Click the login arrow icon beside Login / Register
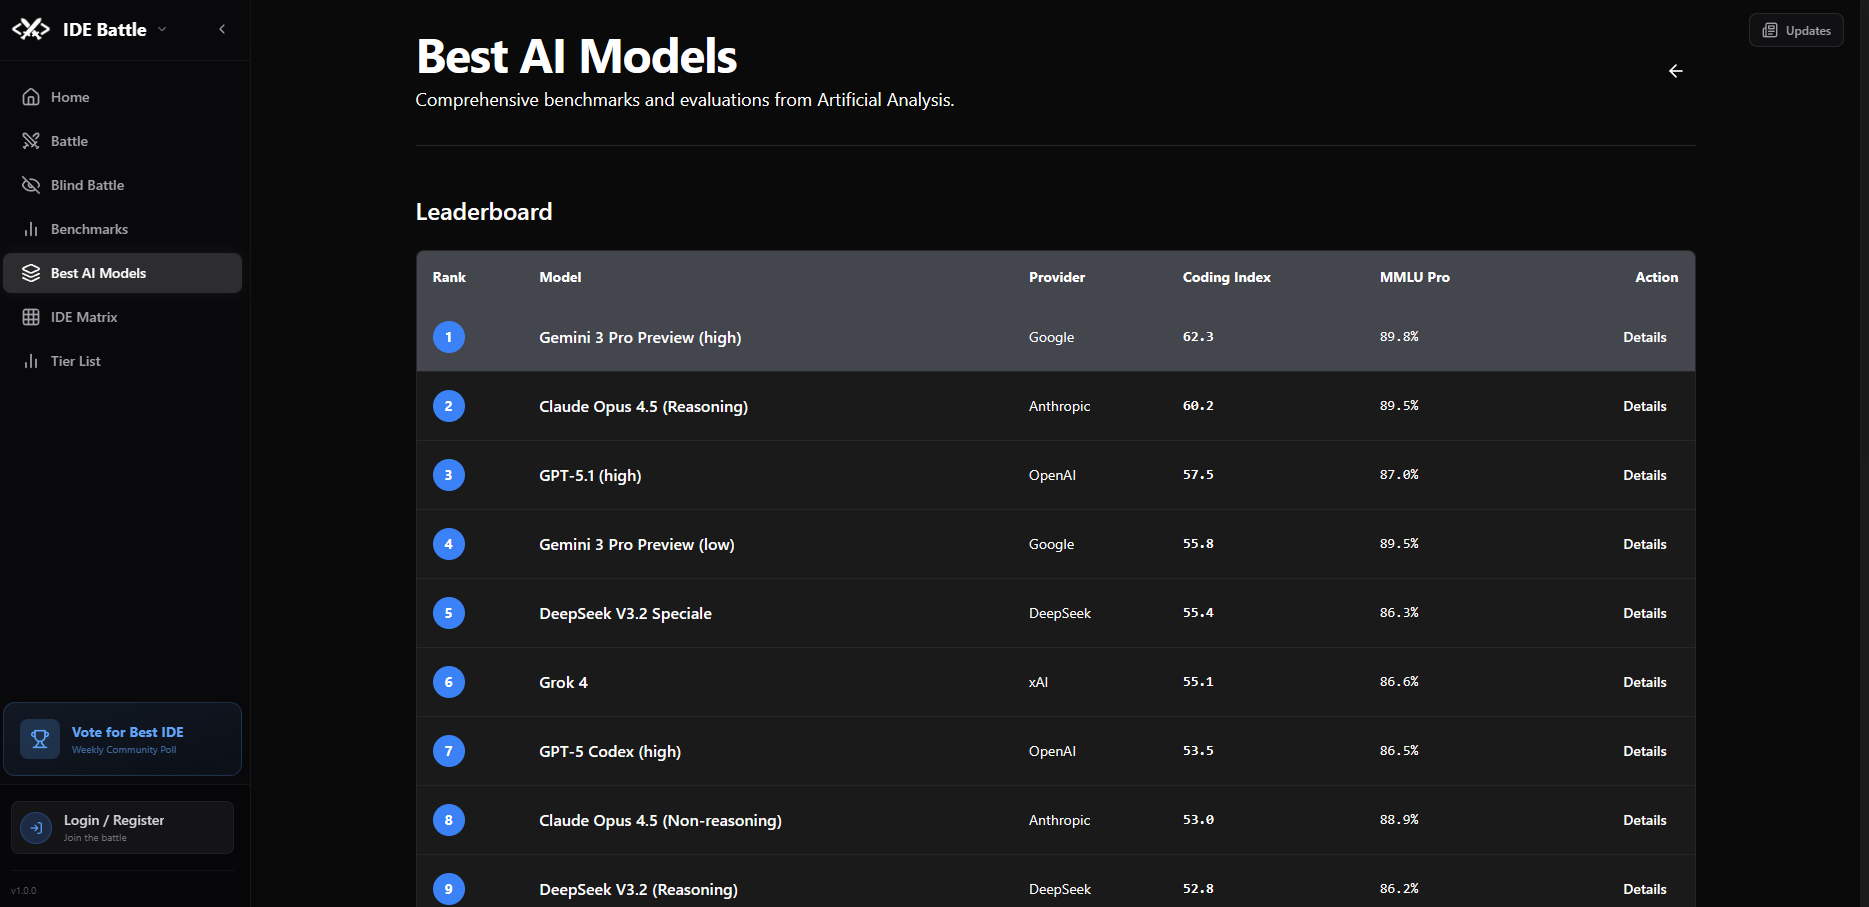This screenshot has width=1869, height=907. click(x=35, y=827)
